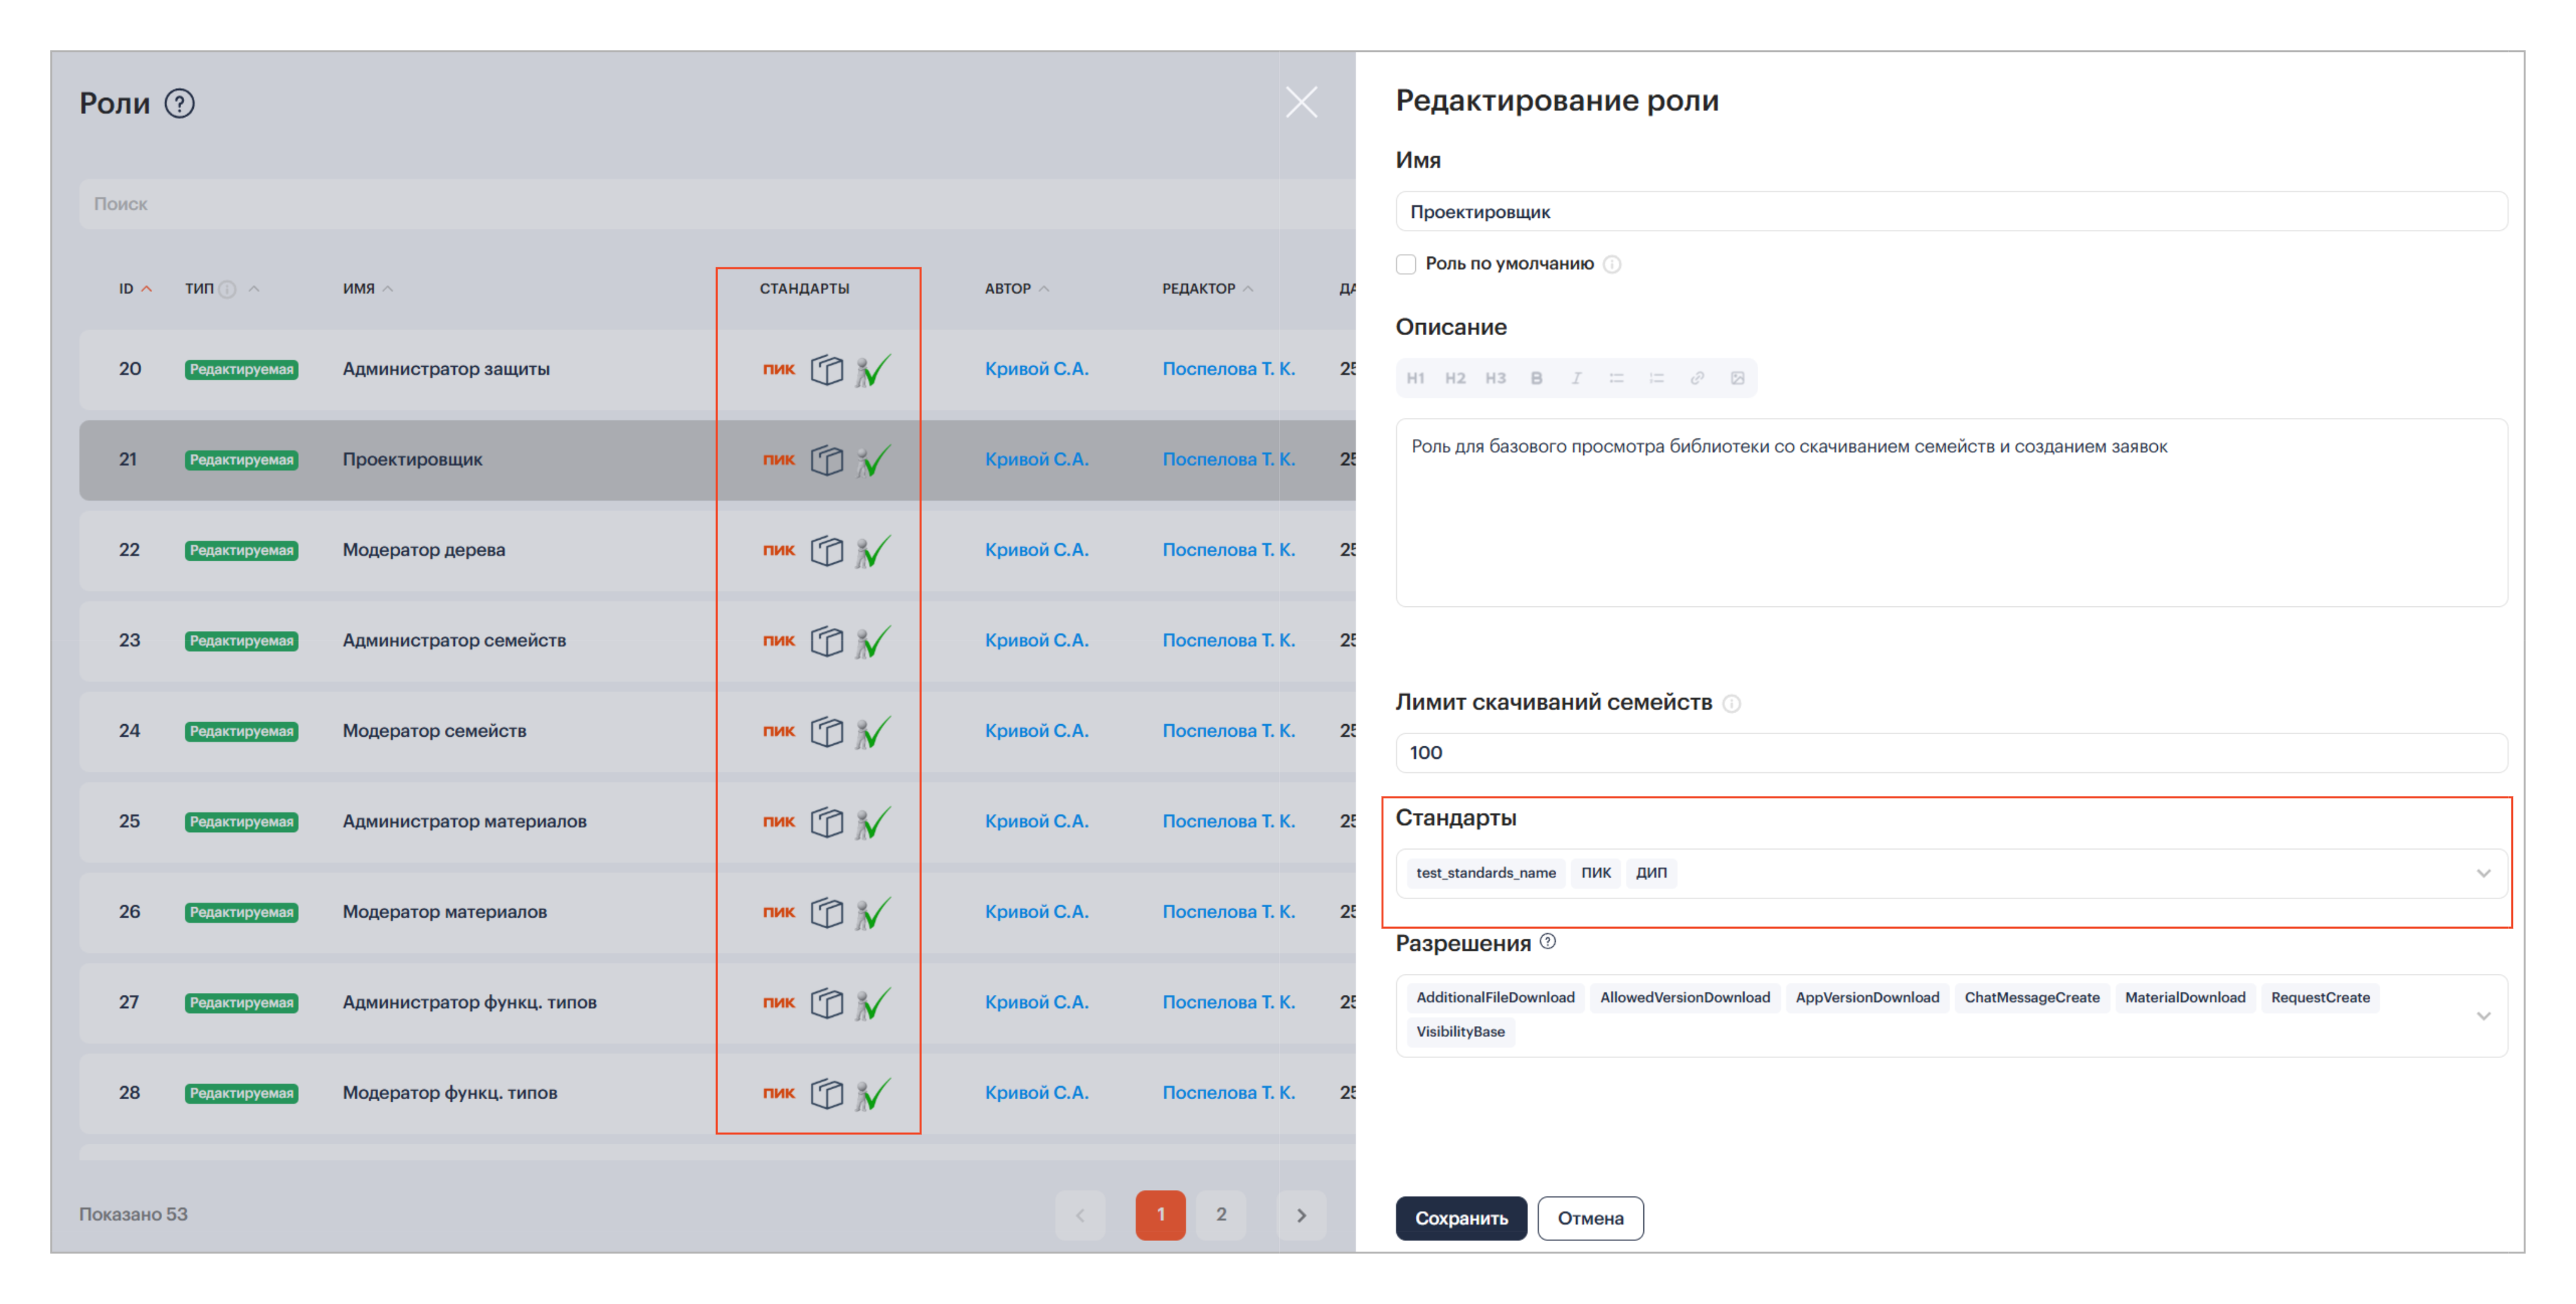
Task: Click the insert link icon
Action: coord(1697,378)
